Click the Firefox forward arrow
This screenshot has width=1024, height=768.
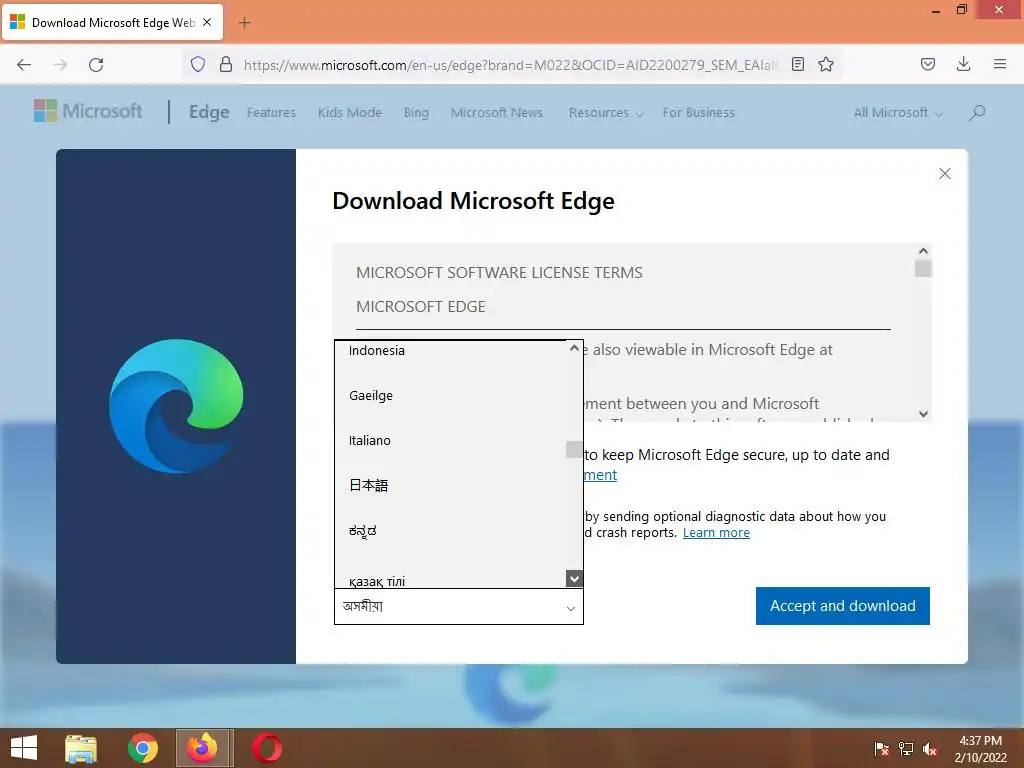[x=60, y=65]
